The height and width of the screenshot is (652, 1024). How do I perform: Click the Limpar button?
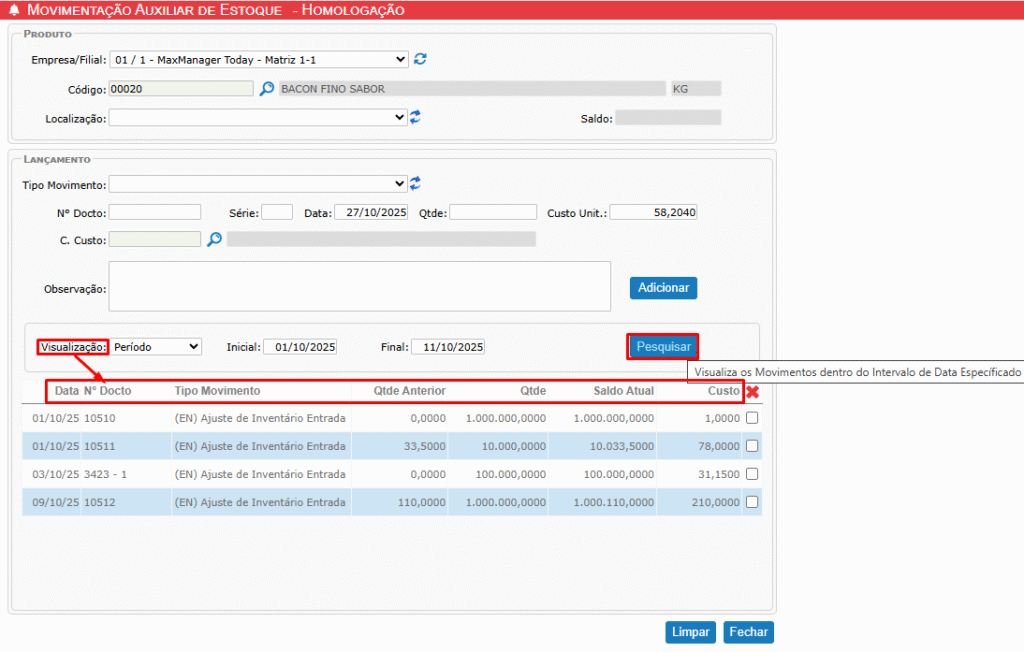[x=691, y=632]
